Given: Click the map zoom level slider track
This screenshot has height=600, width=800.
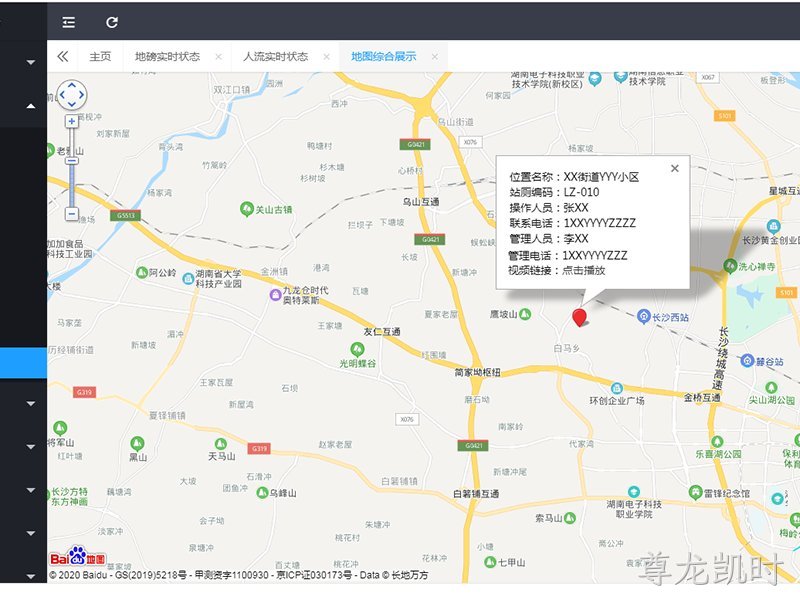Looking at the screenshot, I should (x=72, y=167).
